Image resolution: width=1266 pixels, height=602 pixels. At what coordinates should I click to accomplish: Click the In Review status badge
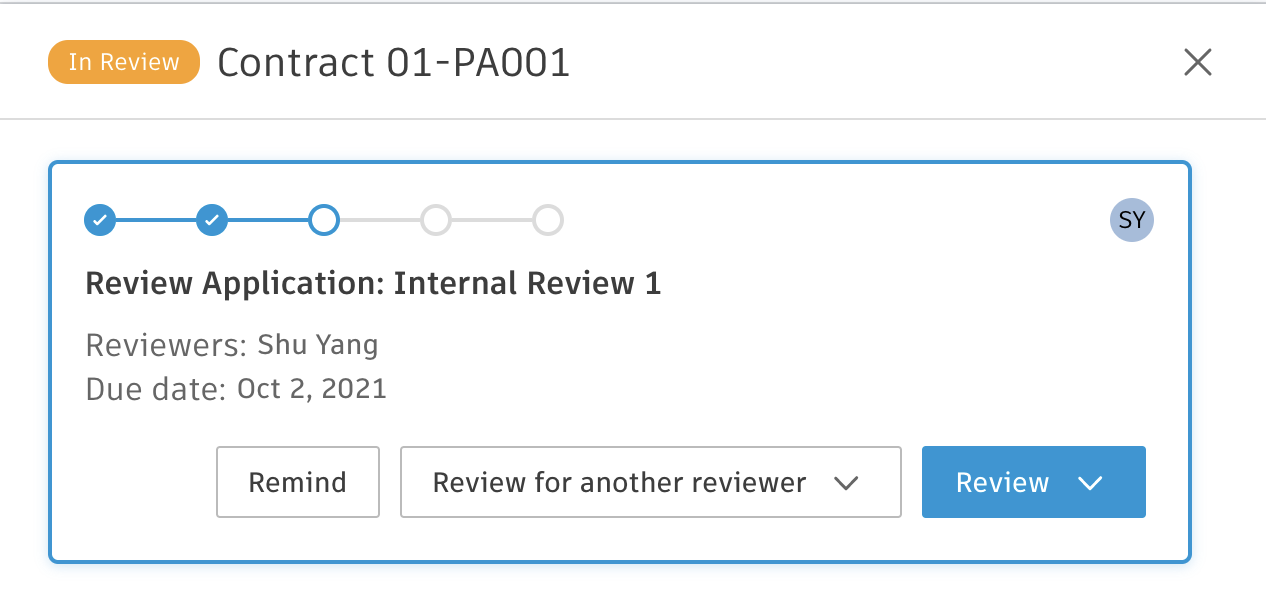124,62
